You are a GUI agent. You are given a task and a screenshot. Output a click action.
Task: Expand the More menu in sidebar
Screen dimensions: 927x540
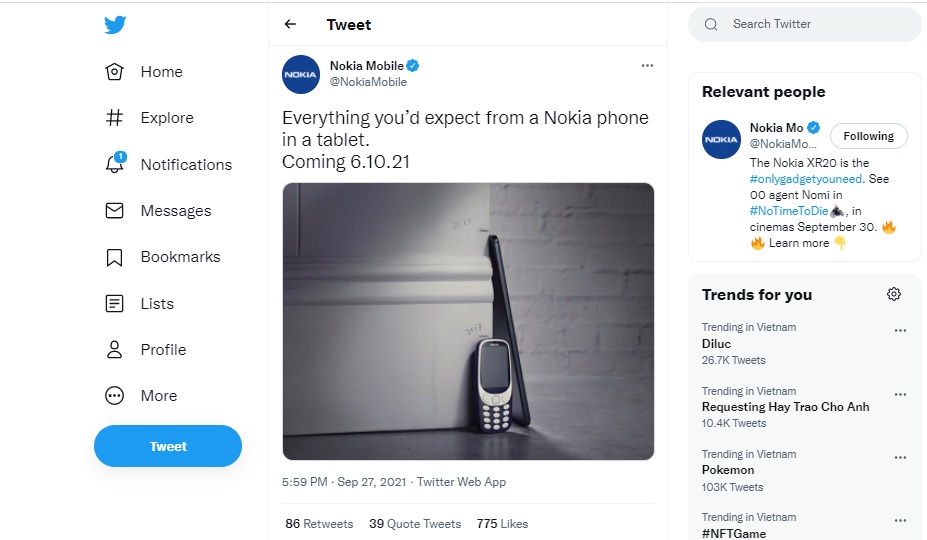(114, 396)
